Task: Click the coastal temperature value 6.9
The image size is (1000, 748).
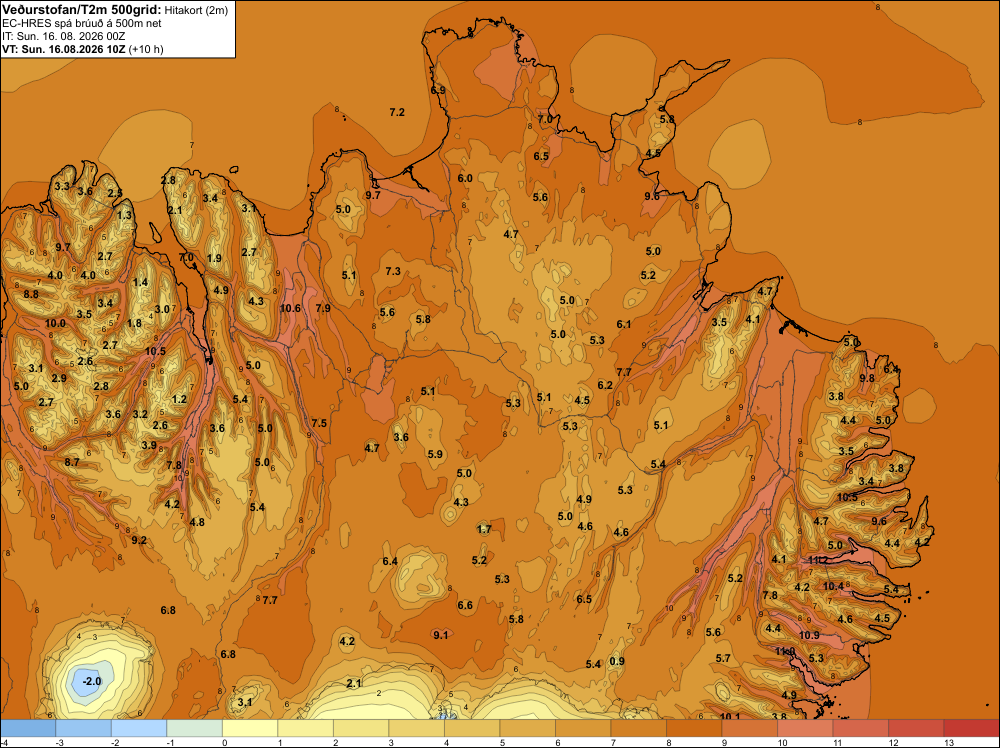Action: (438, 91)
